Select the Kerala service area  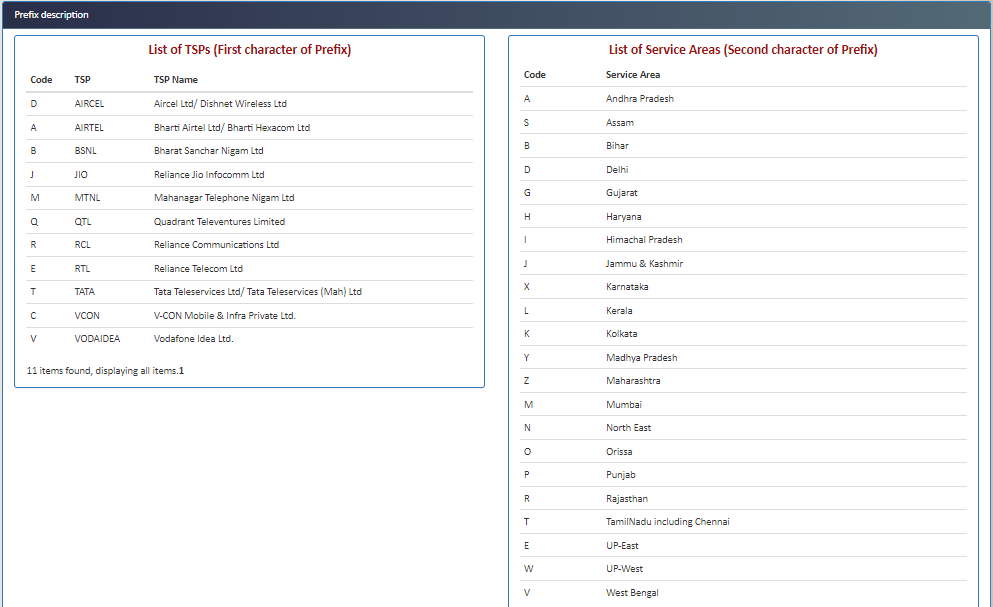pyautogui.click(x=619, y=310)
